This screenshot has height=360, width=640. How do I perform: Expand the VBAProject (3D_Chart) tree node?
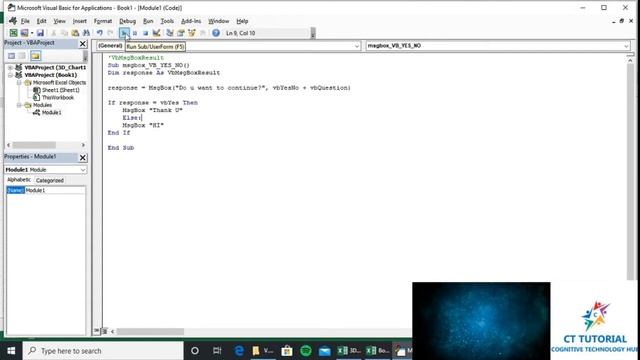click(x=10, y=67)
